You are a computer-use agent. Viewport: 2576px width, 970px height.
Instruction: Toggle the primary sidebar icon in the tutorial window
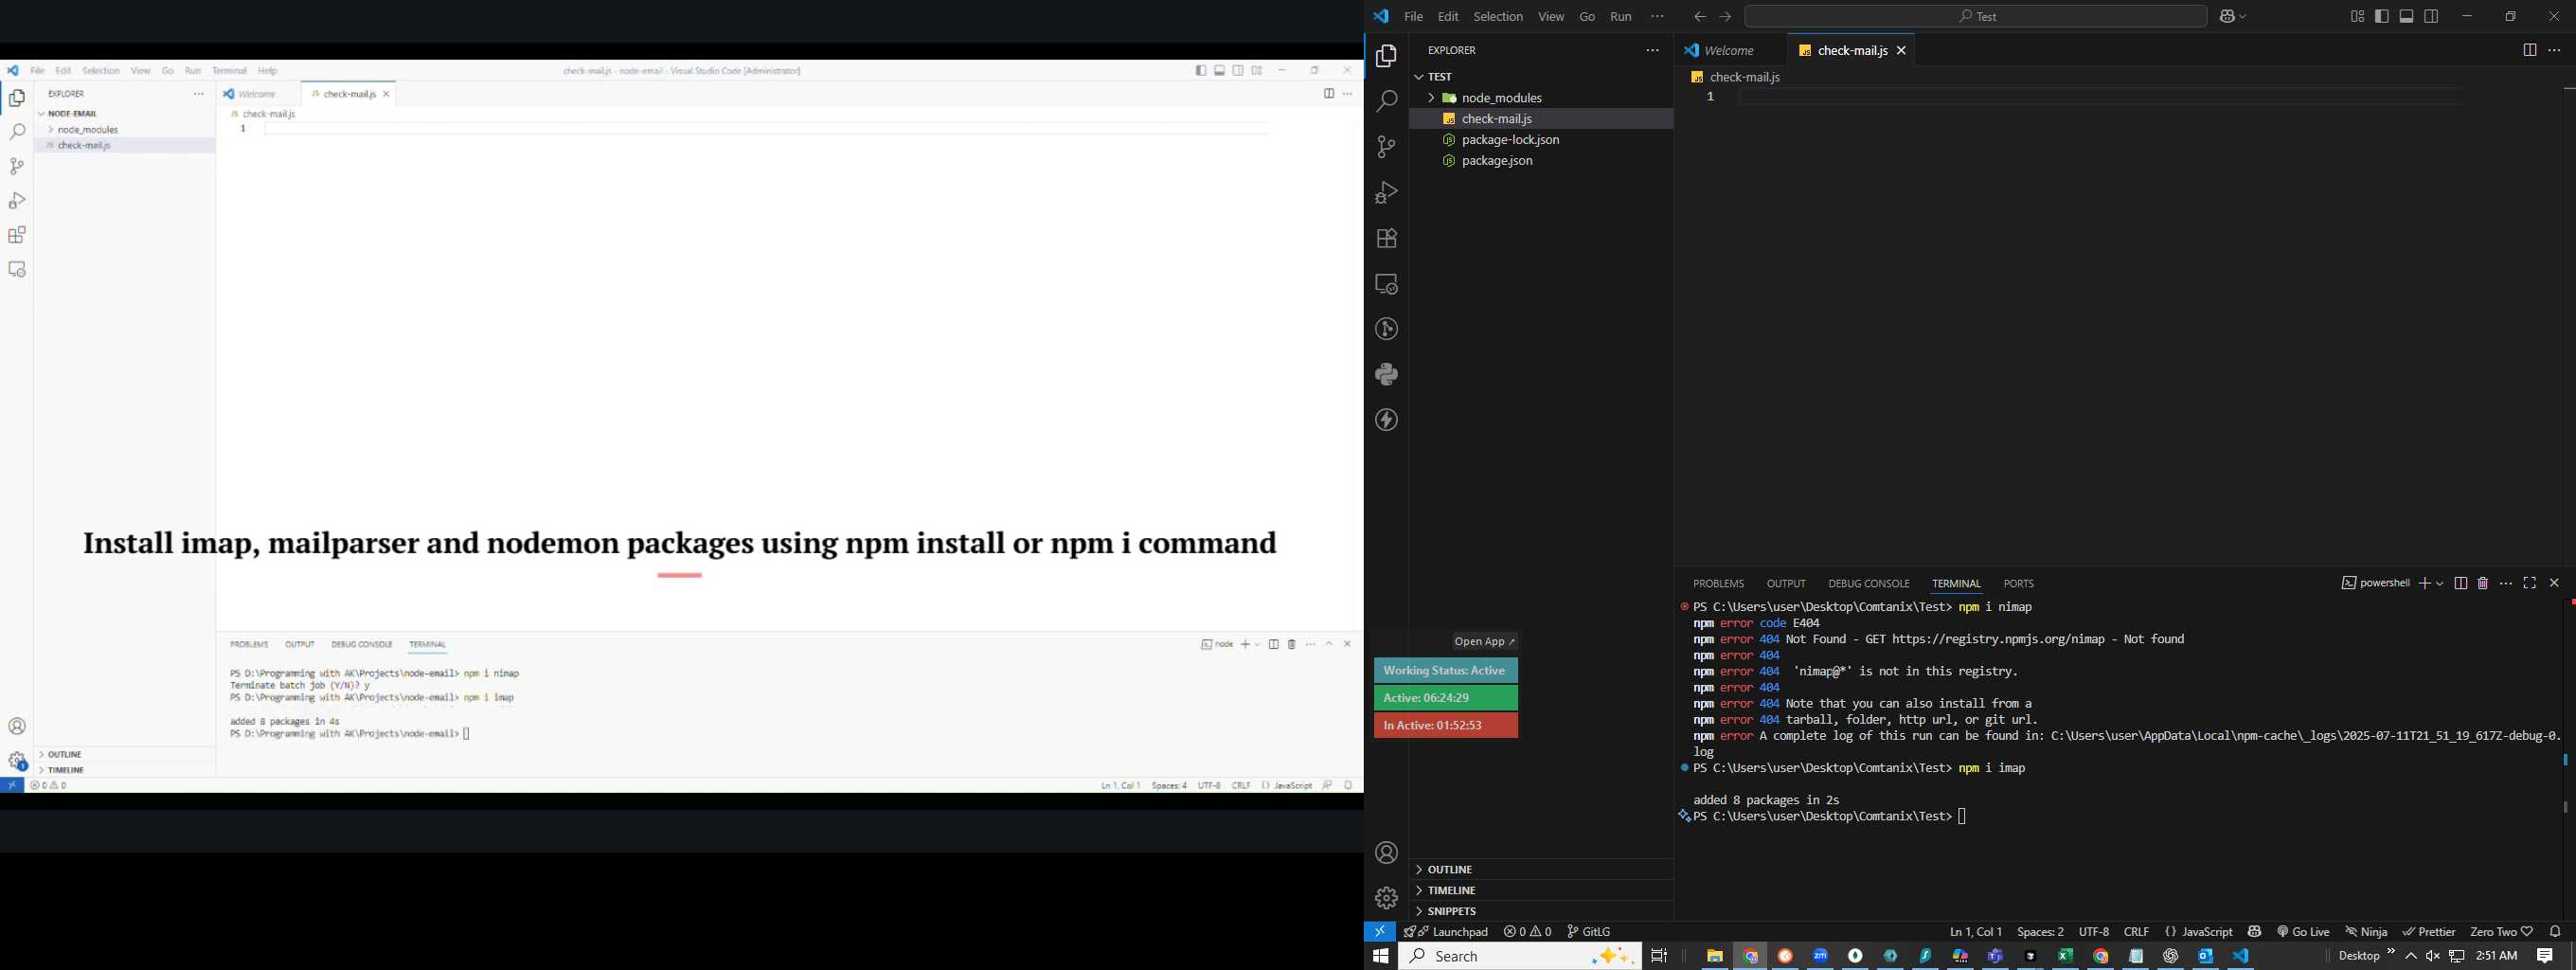point(1200,71)
